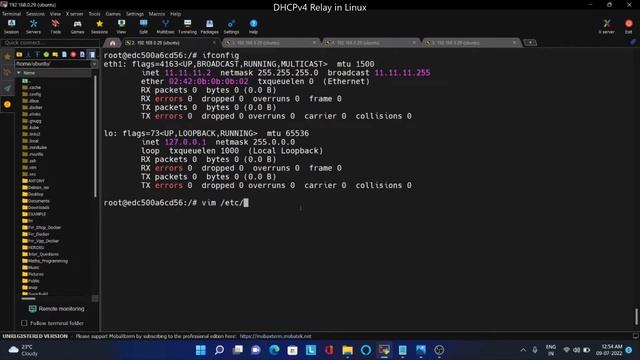Open the weather widget showing Cloudy
This screenshot has width=640, height=360.
coord(24,350)
